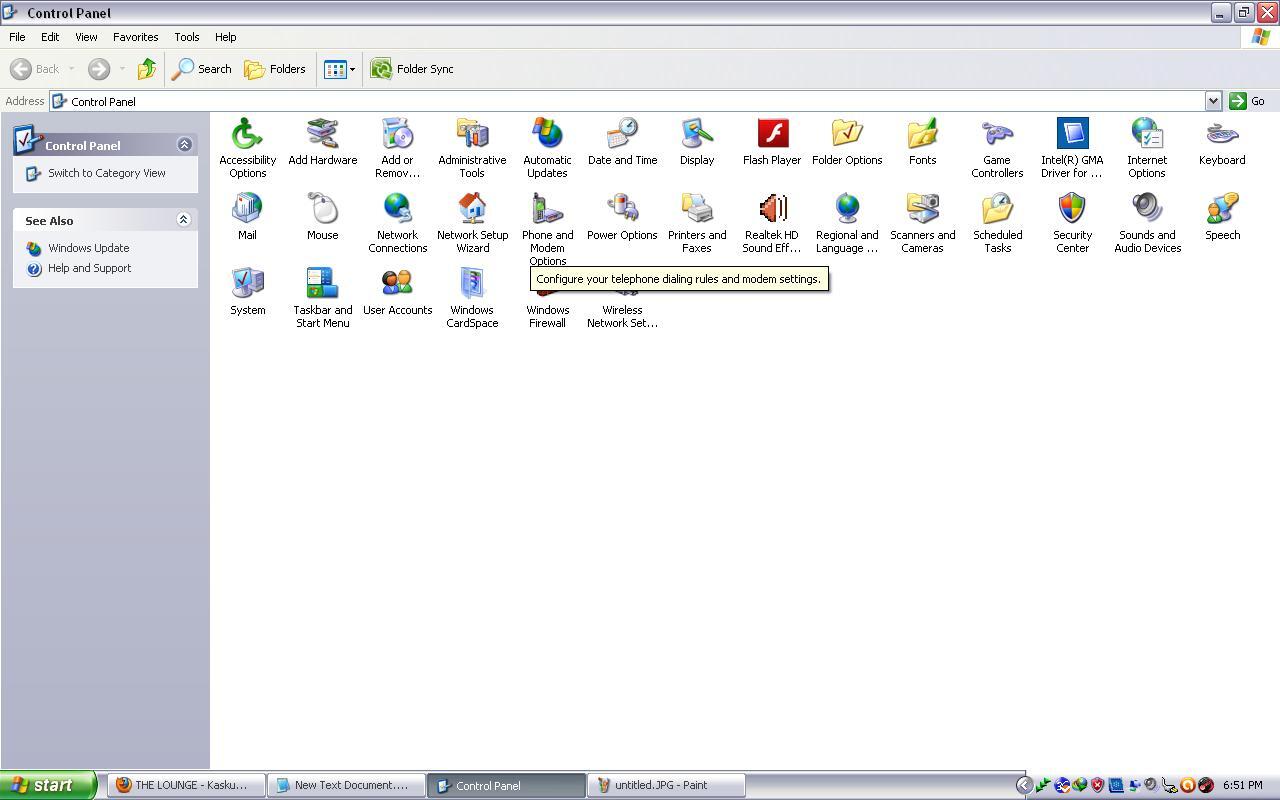
Task: Open User Accounts icon
Action: 397,283
